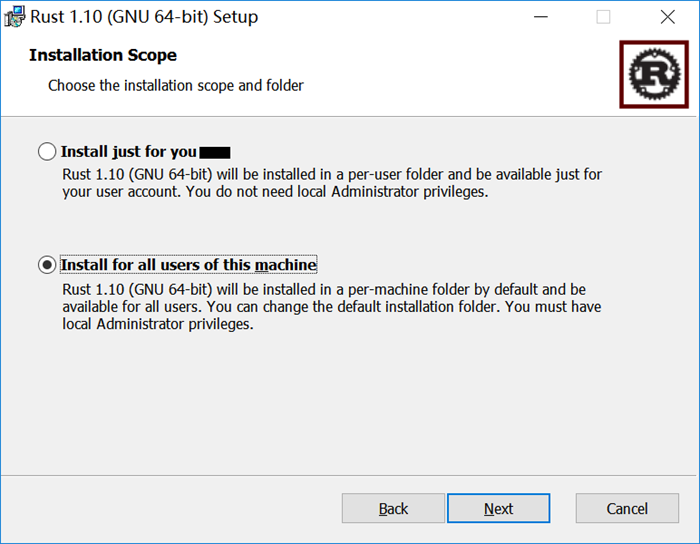The width and height of the screenshot is (700, 544).
Task: Click the installer icon in the title bar
Action: pos(14,17)
